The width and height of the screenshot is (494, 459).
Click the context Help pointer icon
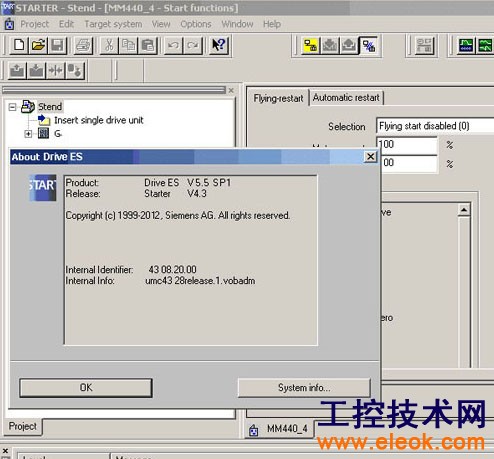point(219,45)
